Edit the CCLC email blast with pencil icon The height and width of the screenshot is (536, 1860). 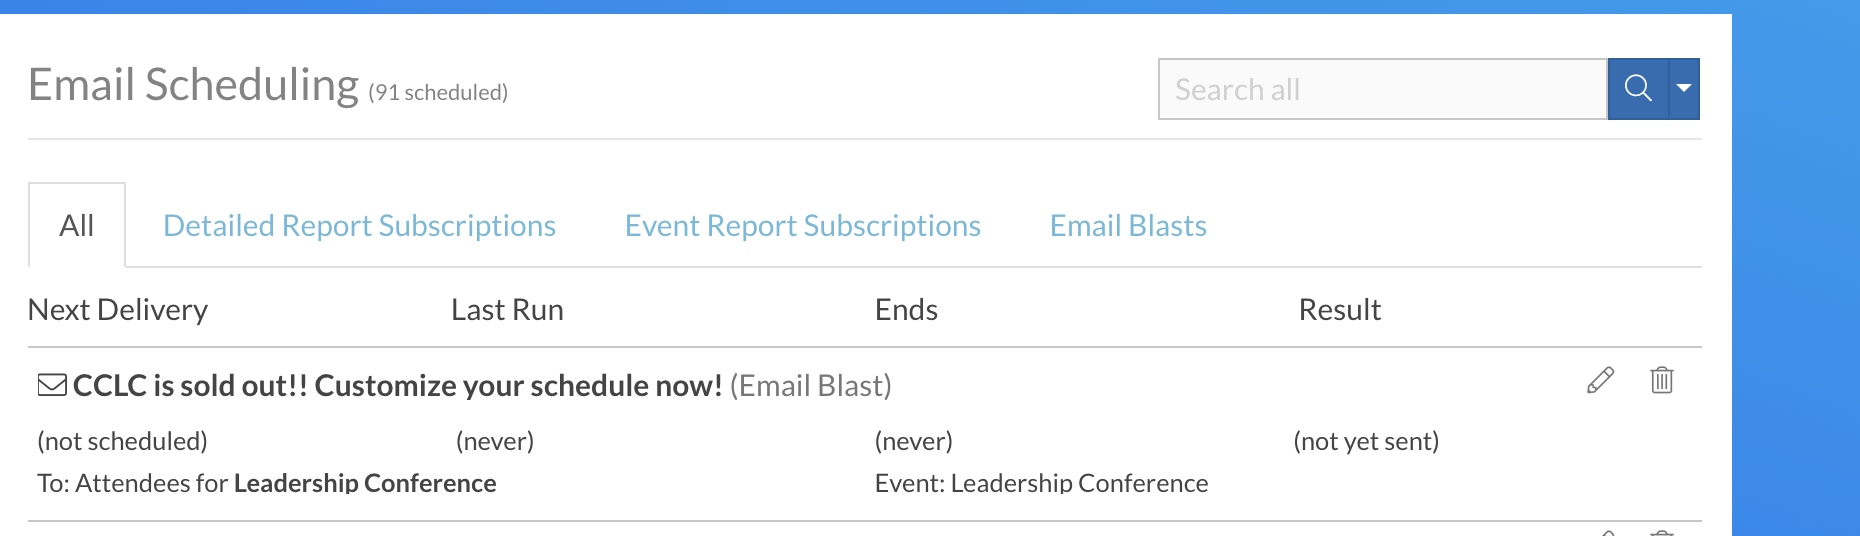click(x=1600, y=381)
